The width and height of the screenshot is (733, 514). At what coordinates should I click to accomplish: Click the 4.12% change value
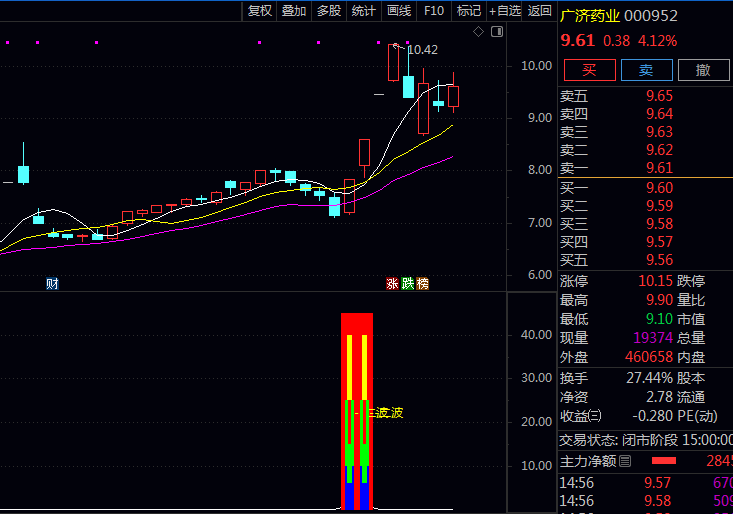click(x=657, y=41)
